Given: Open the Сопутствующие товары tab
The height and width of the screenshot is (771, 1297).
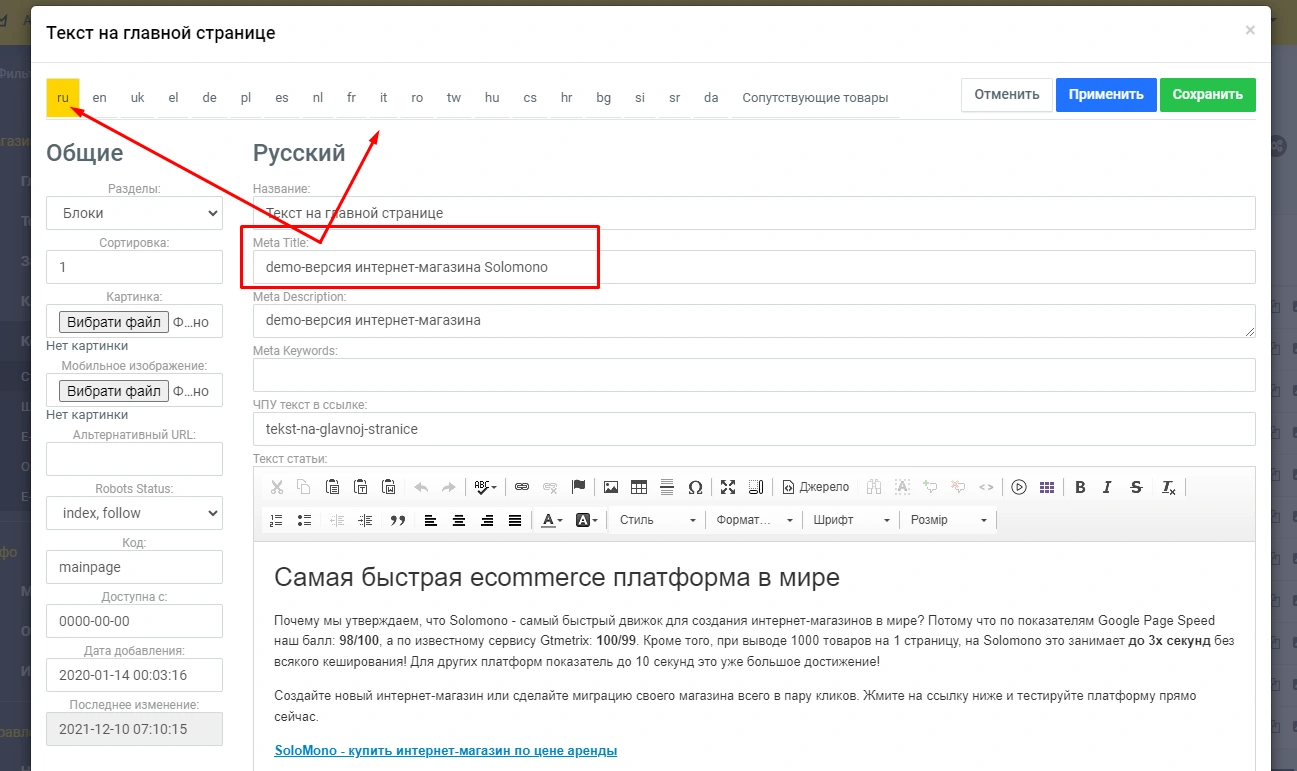Looking at the screenshot, I should click(814, 98).
